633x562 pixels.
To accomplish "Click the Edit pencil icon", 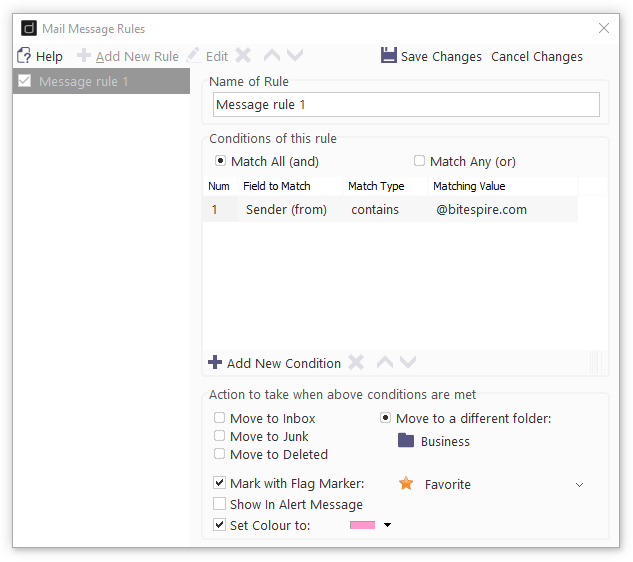I will point(193,55).
